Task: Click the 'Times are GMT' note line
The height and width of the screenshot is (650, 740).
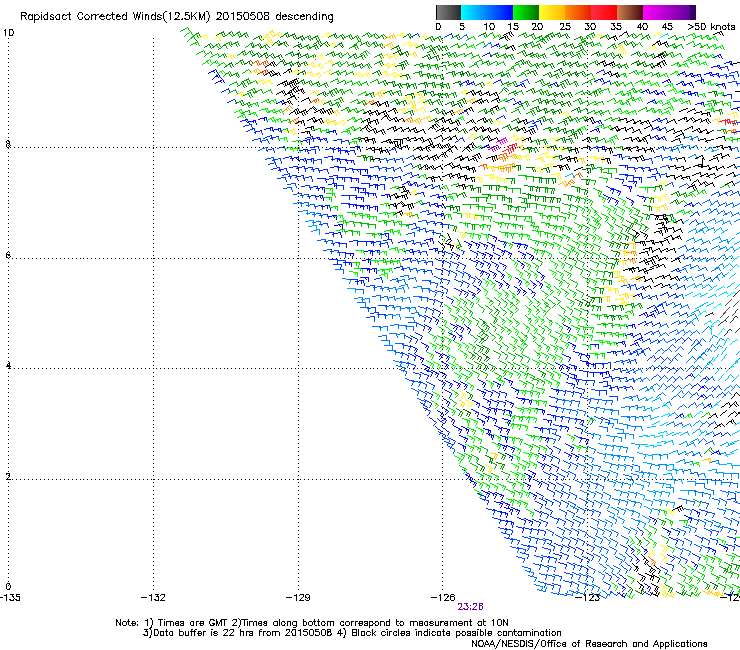Action: 312,623
